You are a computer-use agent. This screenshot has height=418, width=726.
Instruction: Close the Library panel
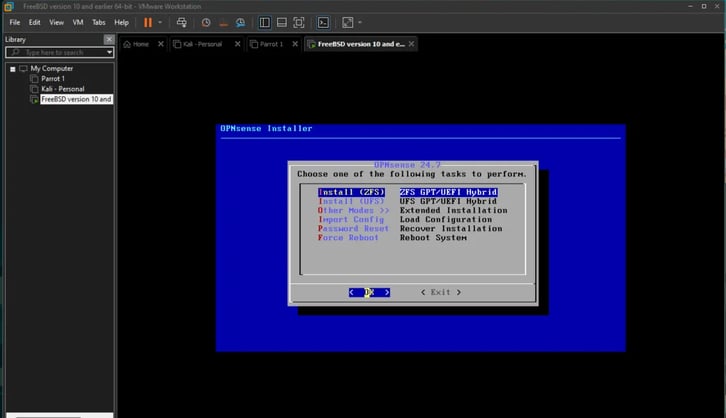point(109,39)
